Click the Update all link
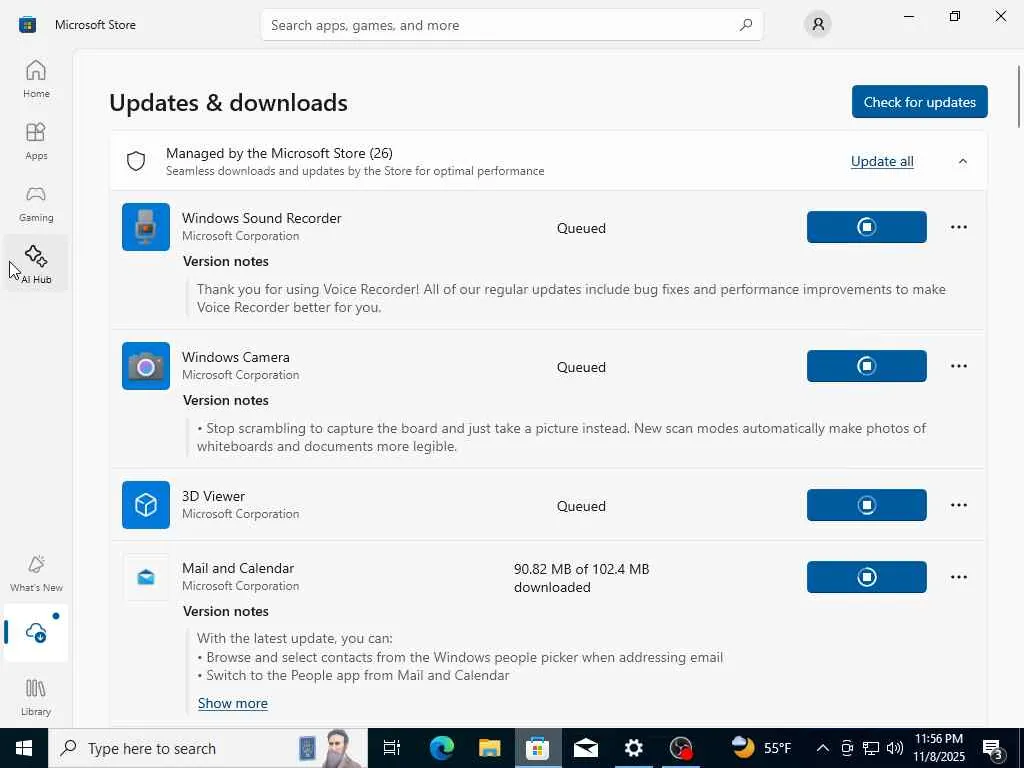Screen dimensions: 1024x768 (x=882, y=161)
